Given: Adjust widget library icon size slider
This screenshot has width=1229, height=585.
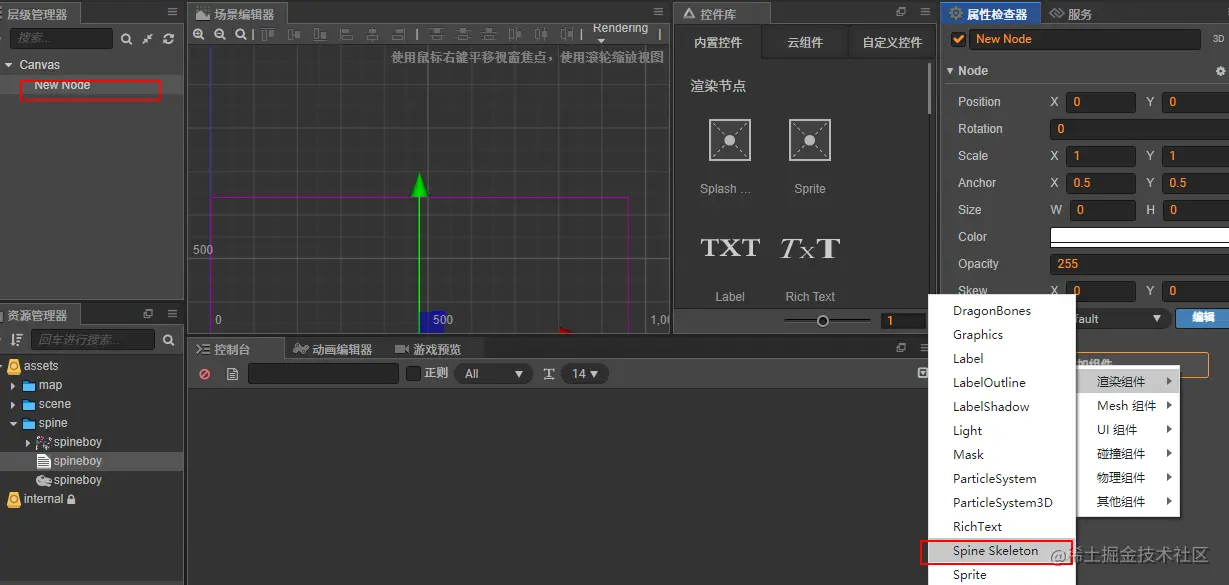Looking at the screenshot, I should coord(823,321).
